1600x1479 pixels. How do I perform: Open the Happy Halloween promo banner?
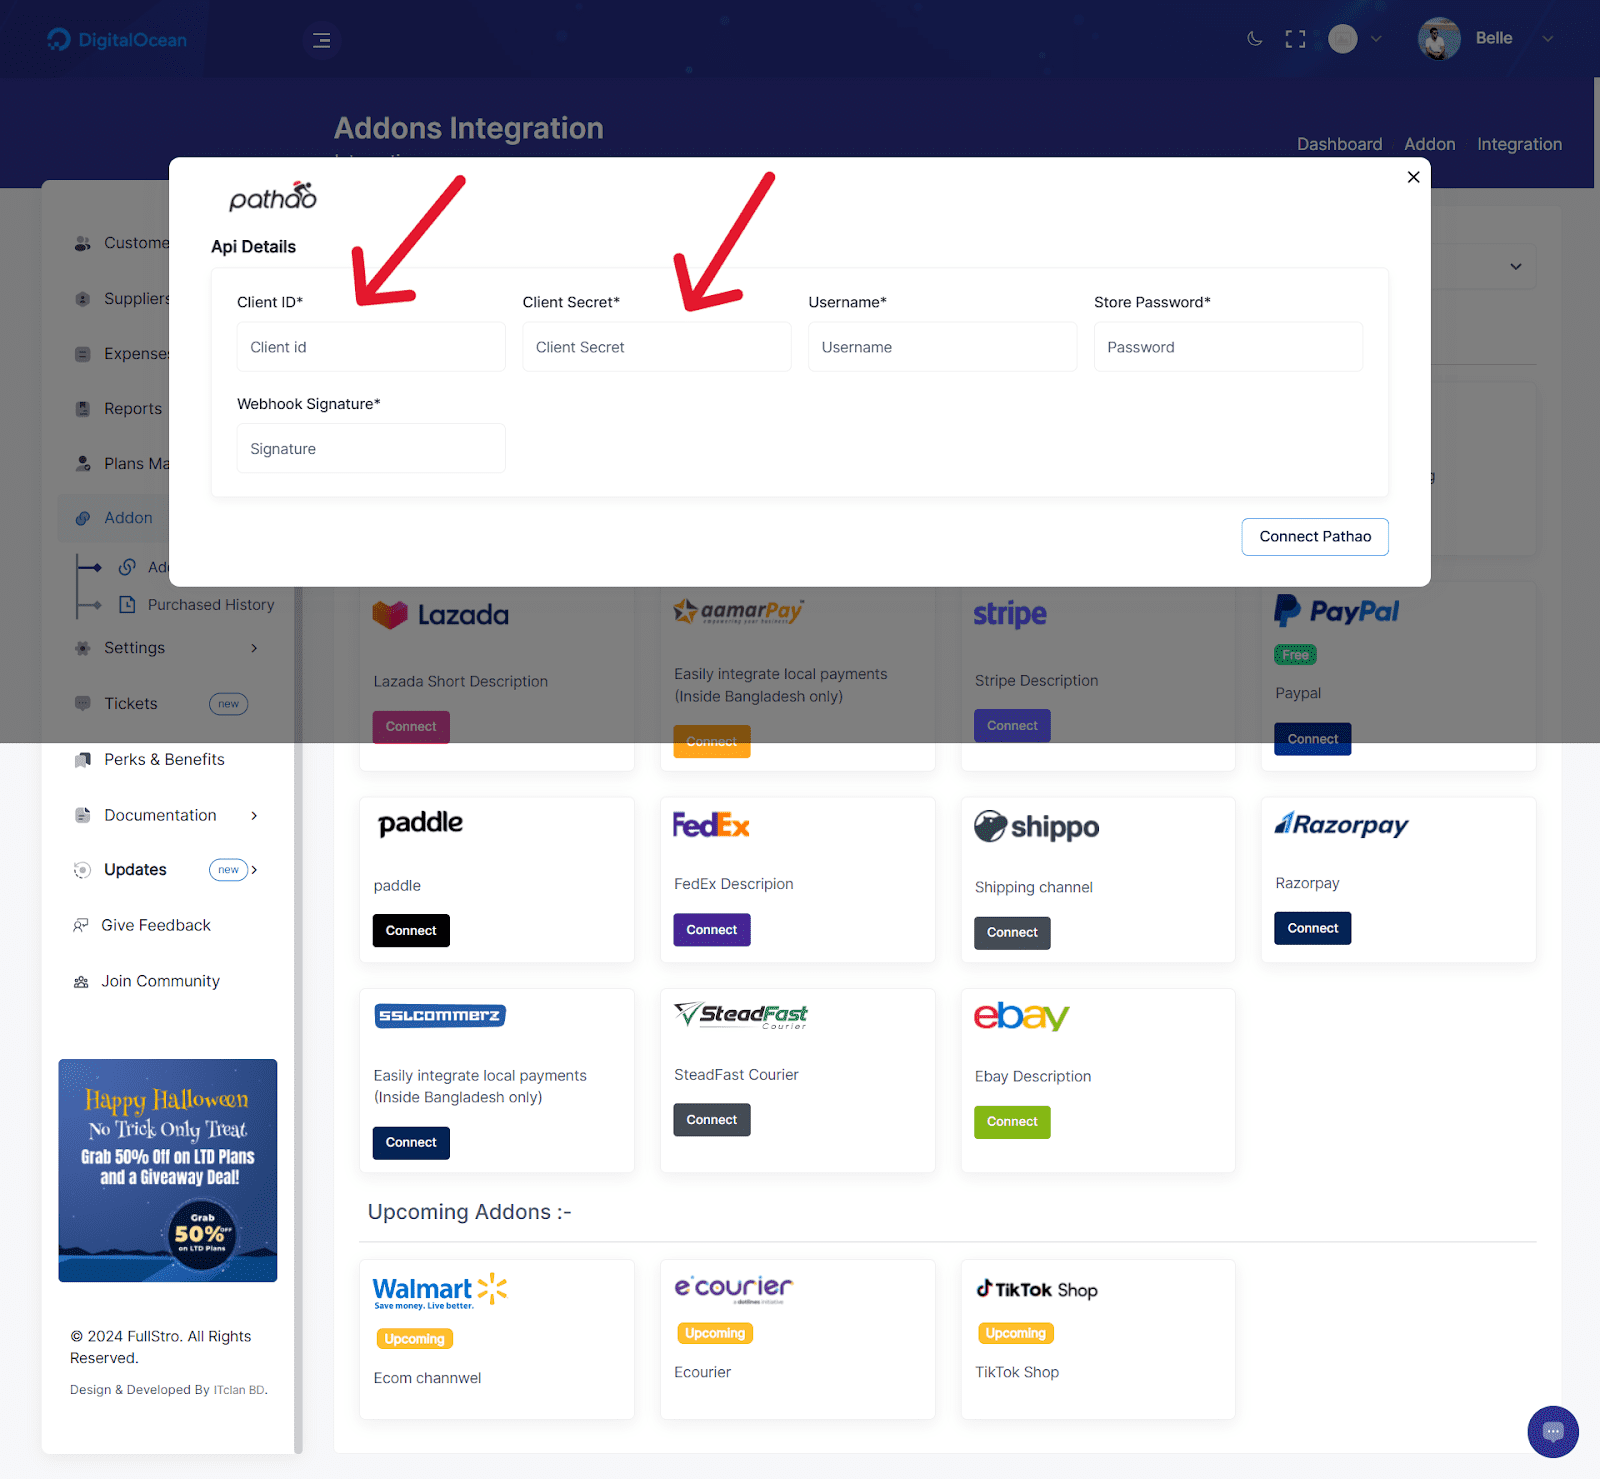pos(168,1171)
